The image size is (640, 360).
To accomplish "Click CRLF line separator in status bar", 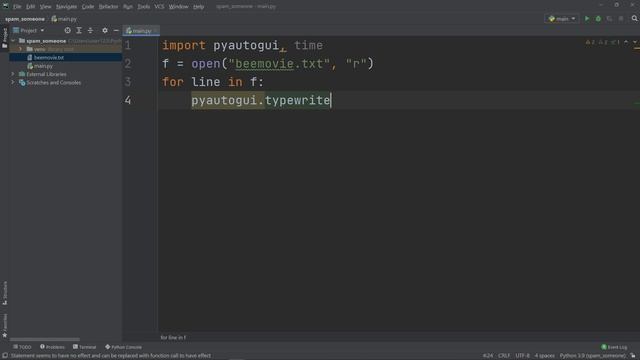I will point(504,356).
